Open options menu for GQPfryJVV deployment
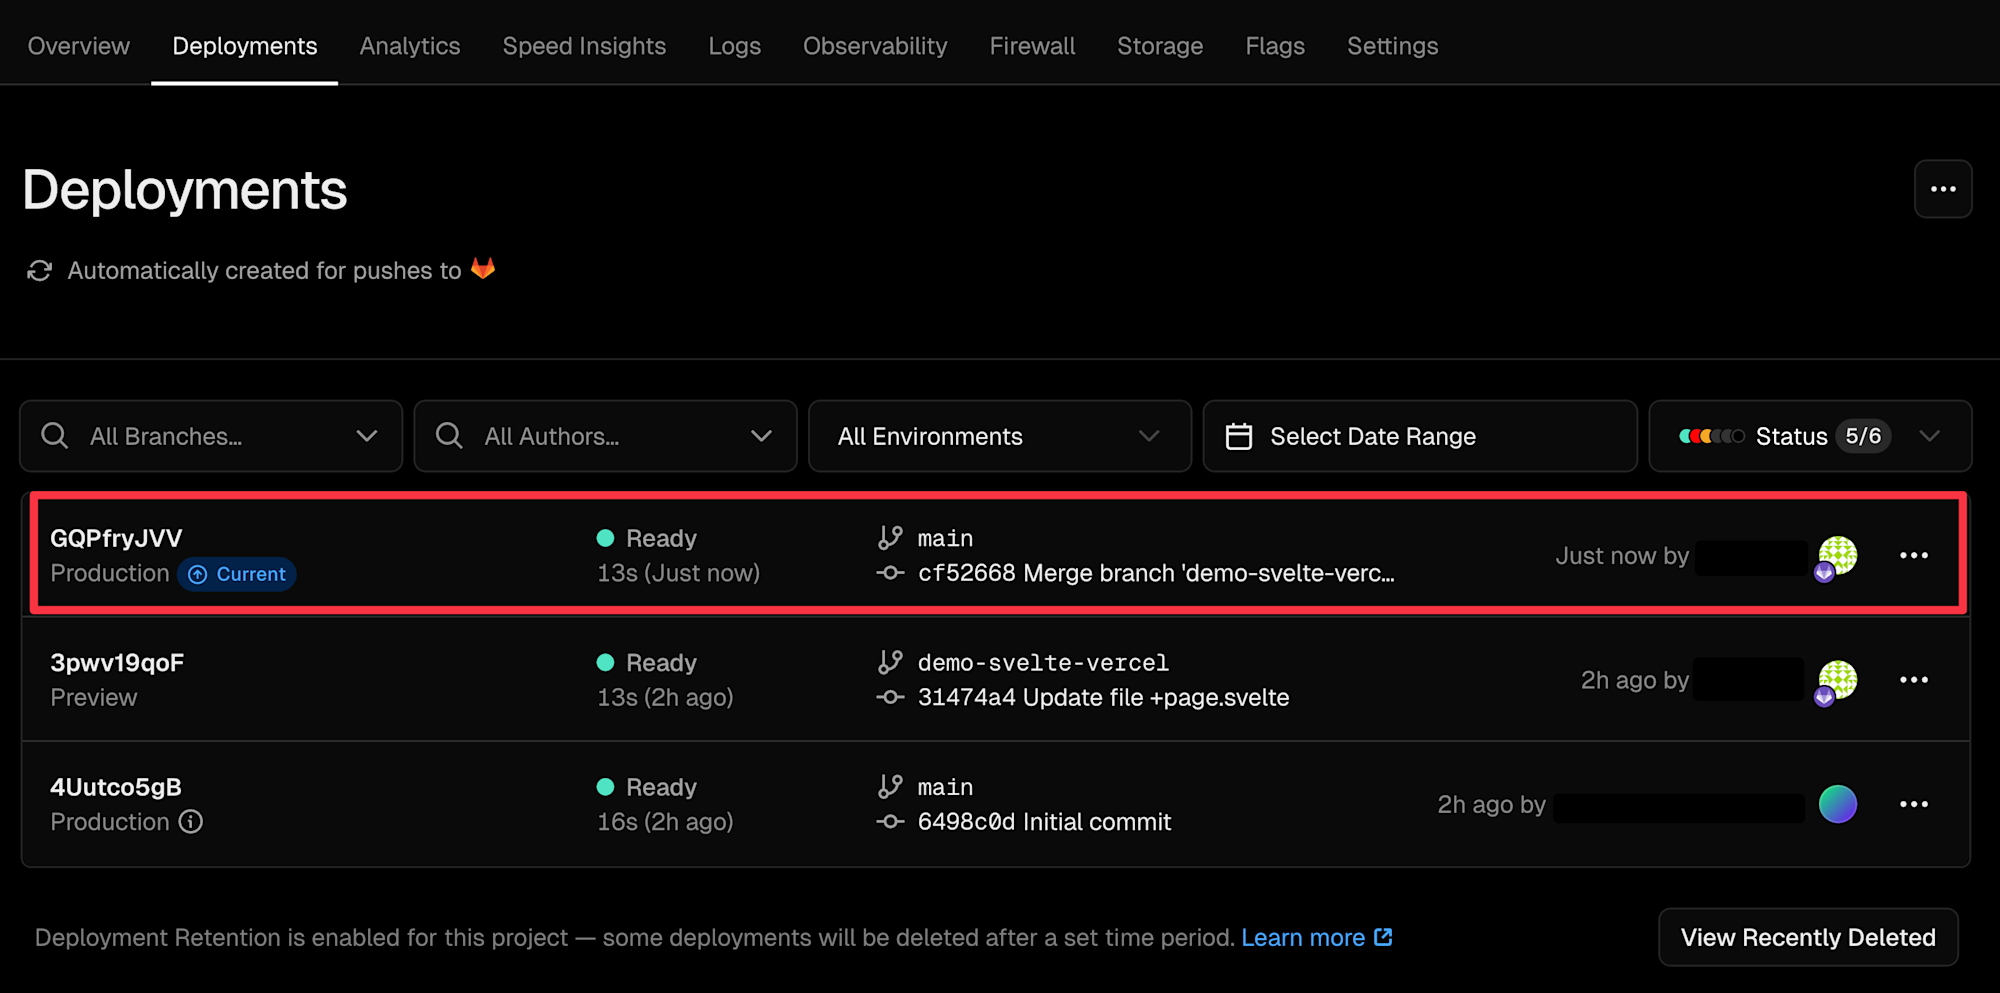Image resolution: width=2000 pixels, height=993 pixels. click(x=1913, y=556)
